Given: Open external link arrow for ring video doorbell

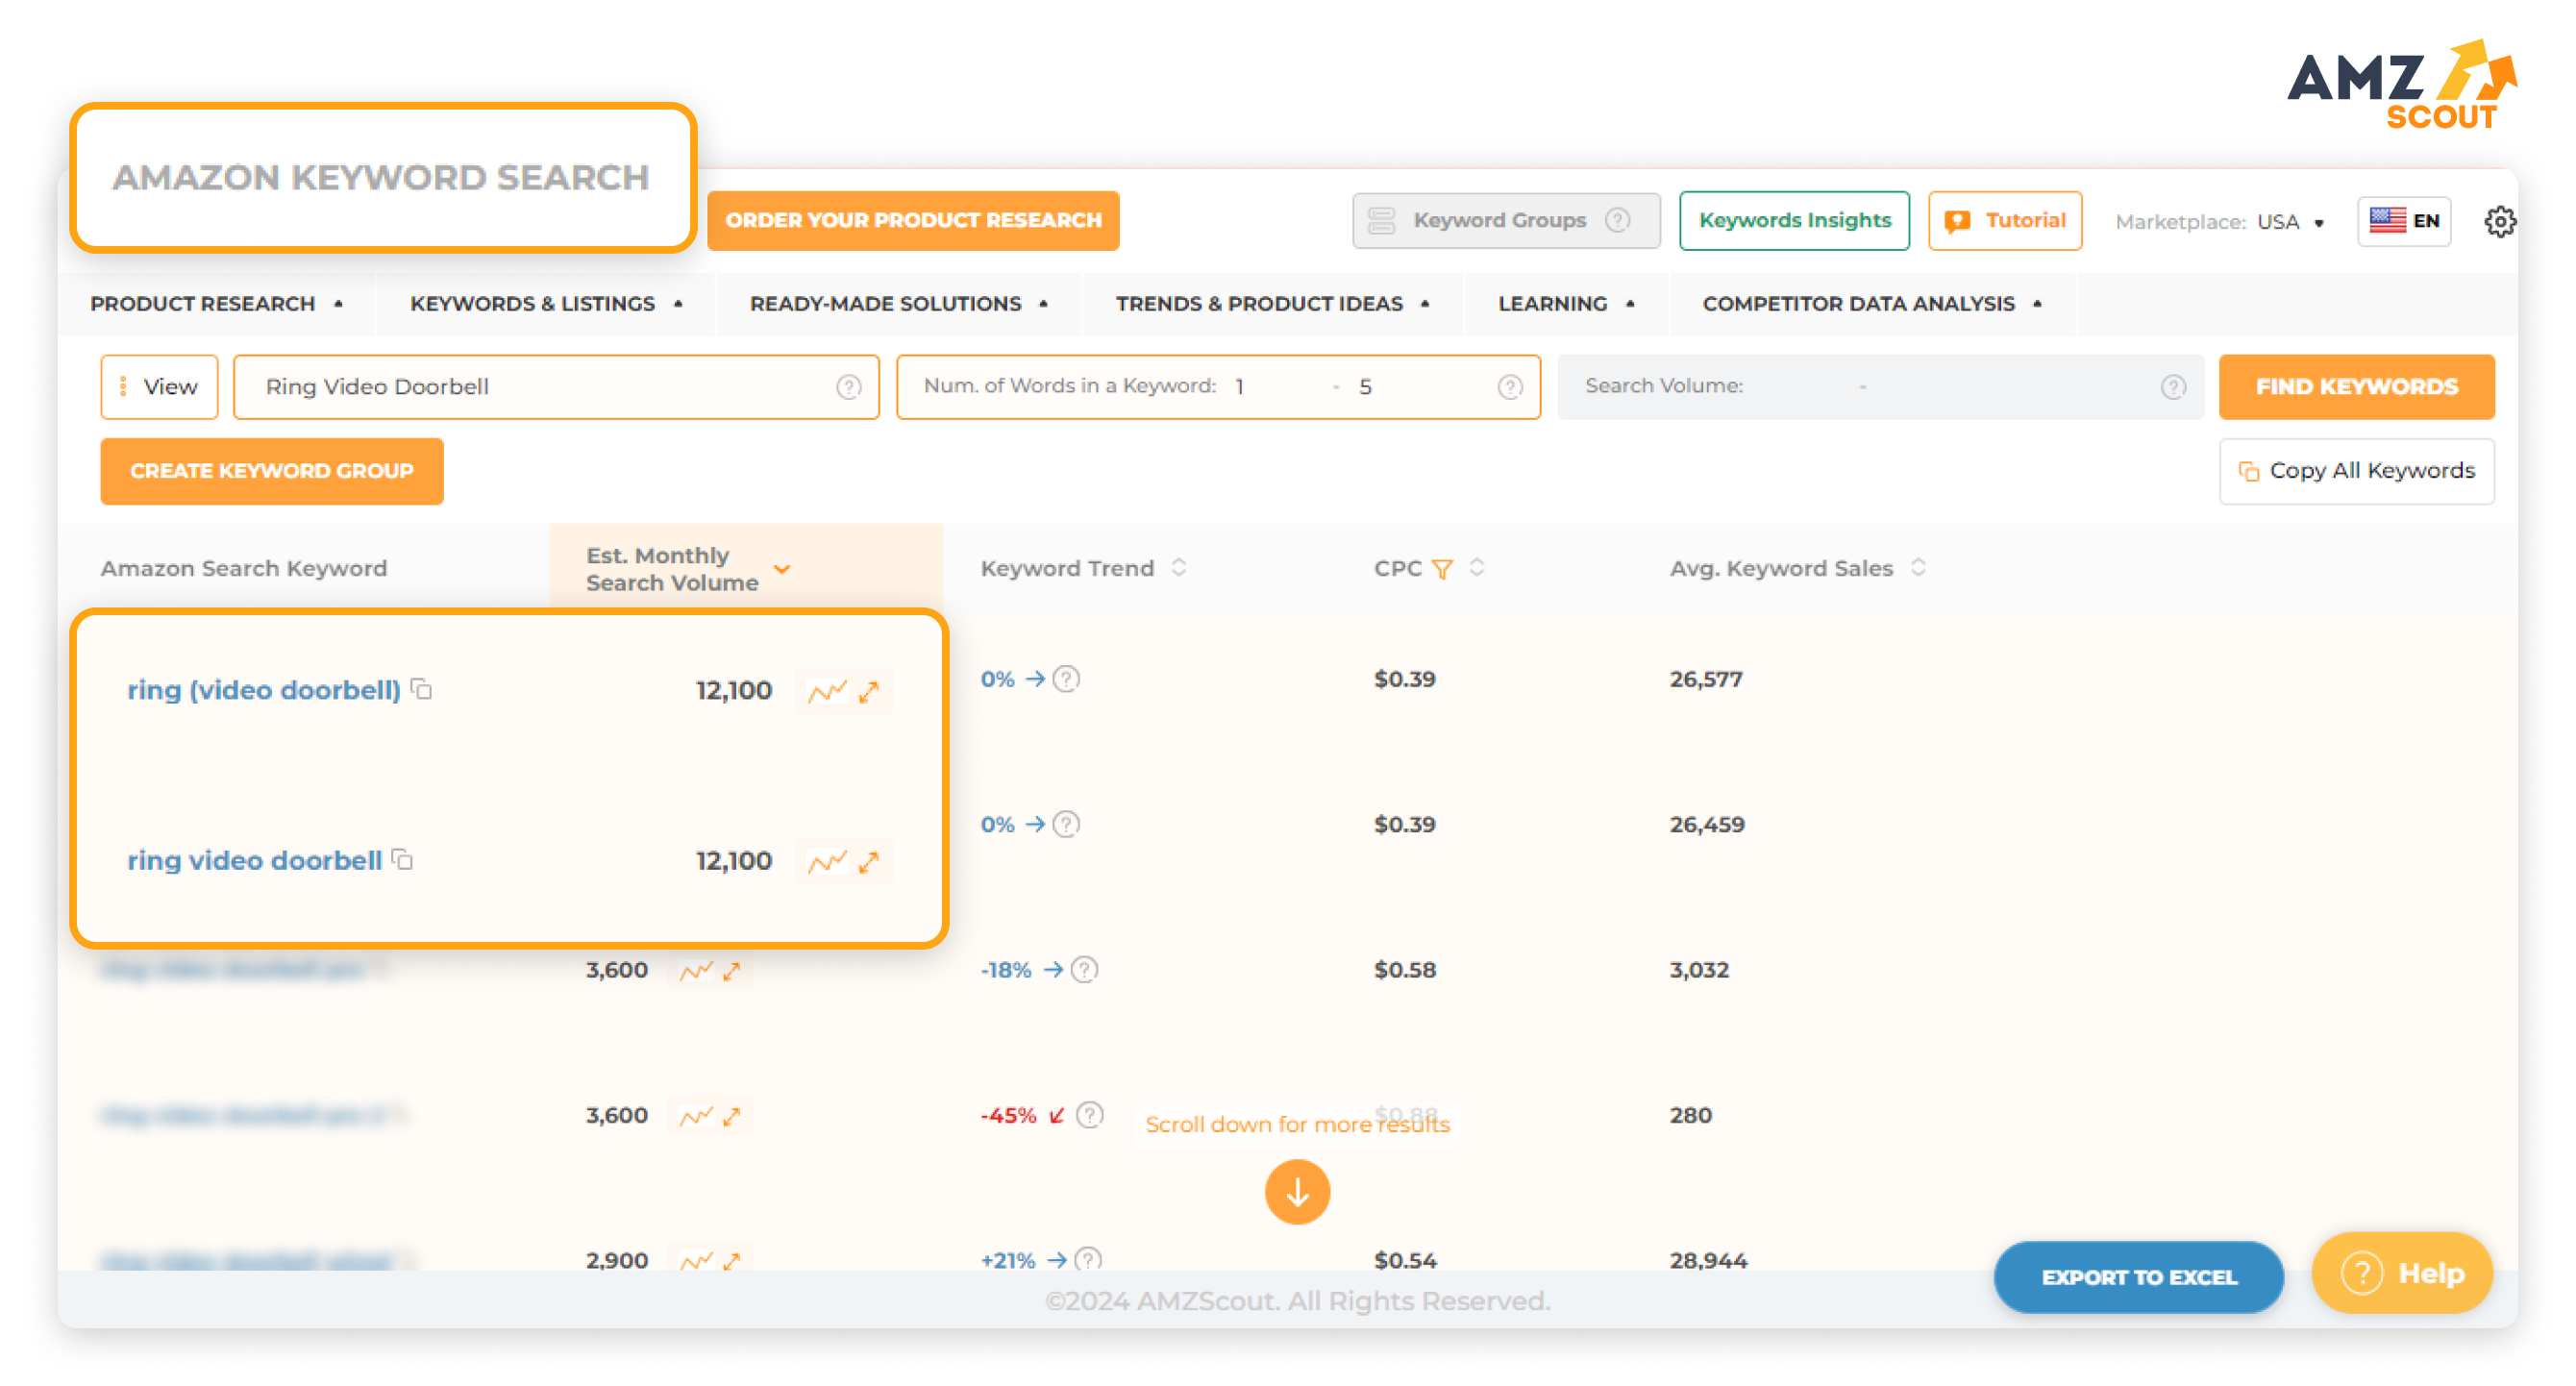Looking at the screenshot, I should pos(869,861).
